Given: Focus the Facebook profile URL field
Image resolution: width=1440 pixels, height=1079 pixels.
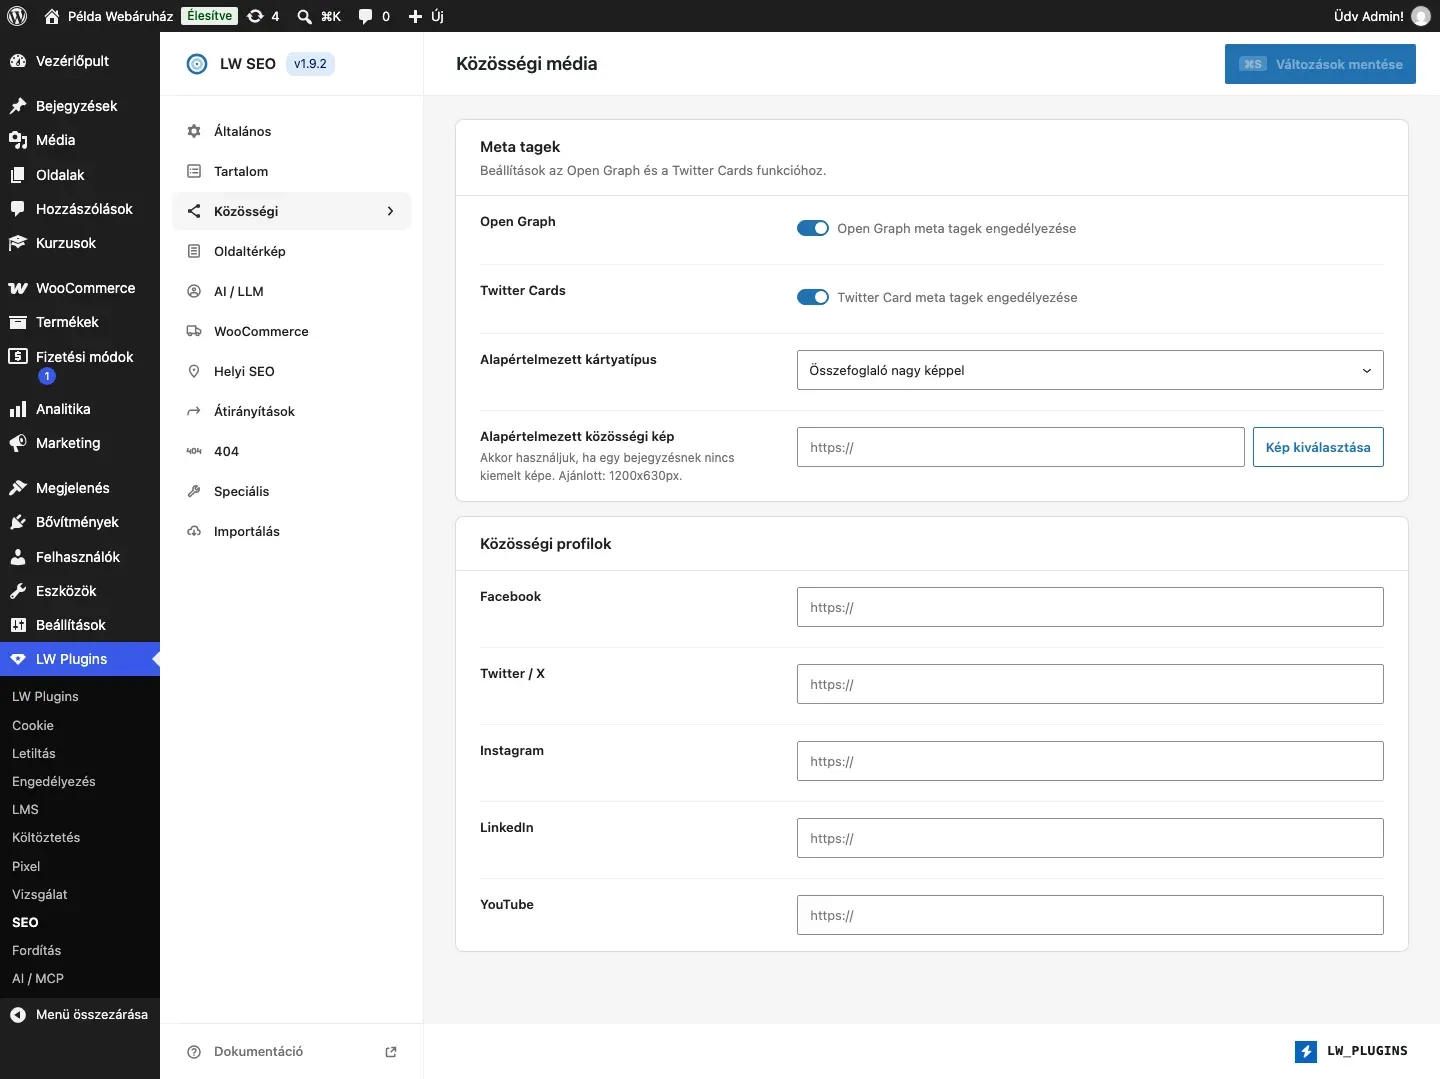Looking at the screenshot, I should tap(1090, 607).
